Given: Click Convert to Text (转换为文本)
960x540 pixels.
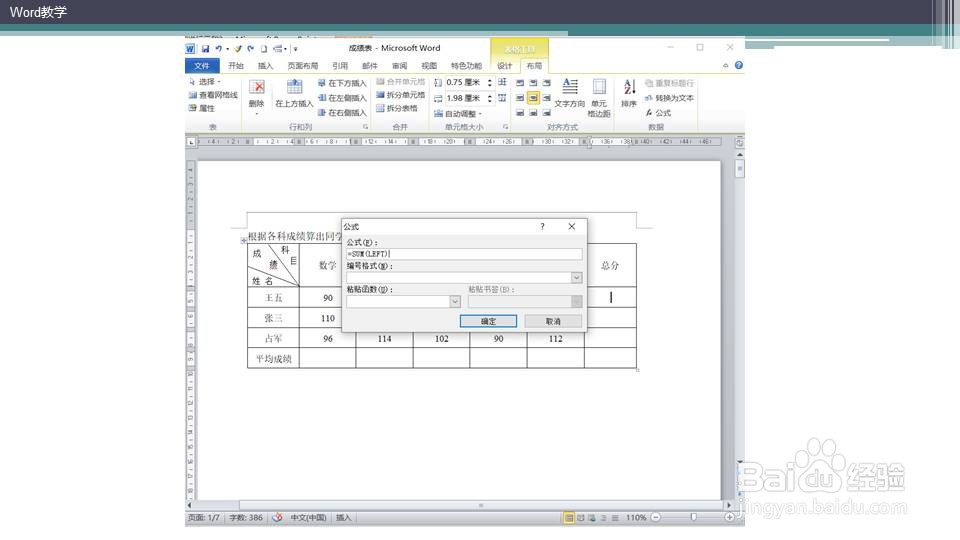Looking at the screenshot, I should tap(669, 98).
